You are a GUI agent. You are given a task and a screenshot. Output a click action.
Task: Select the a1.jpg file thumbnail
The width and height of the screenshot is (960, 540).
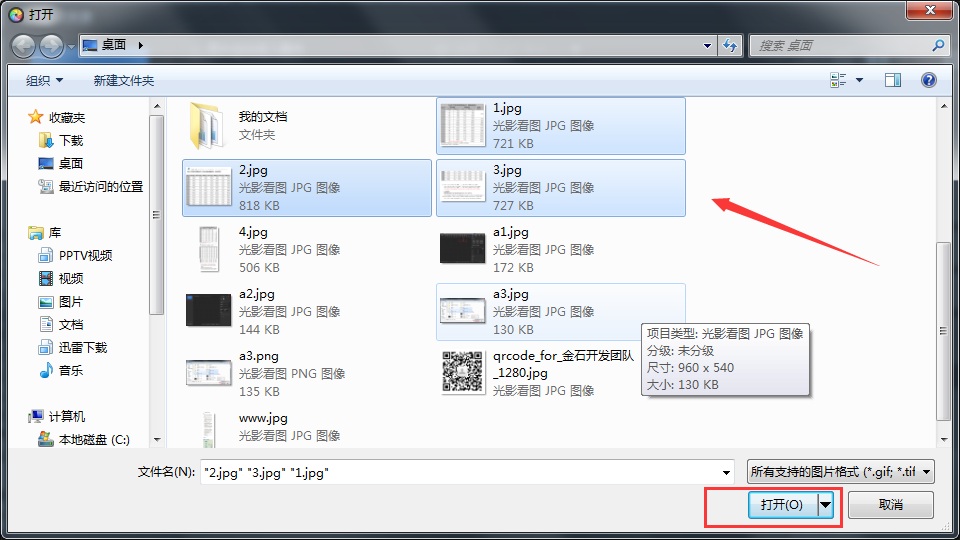(462, 249)
